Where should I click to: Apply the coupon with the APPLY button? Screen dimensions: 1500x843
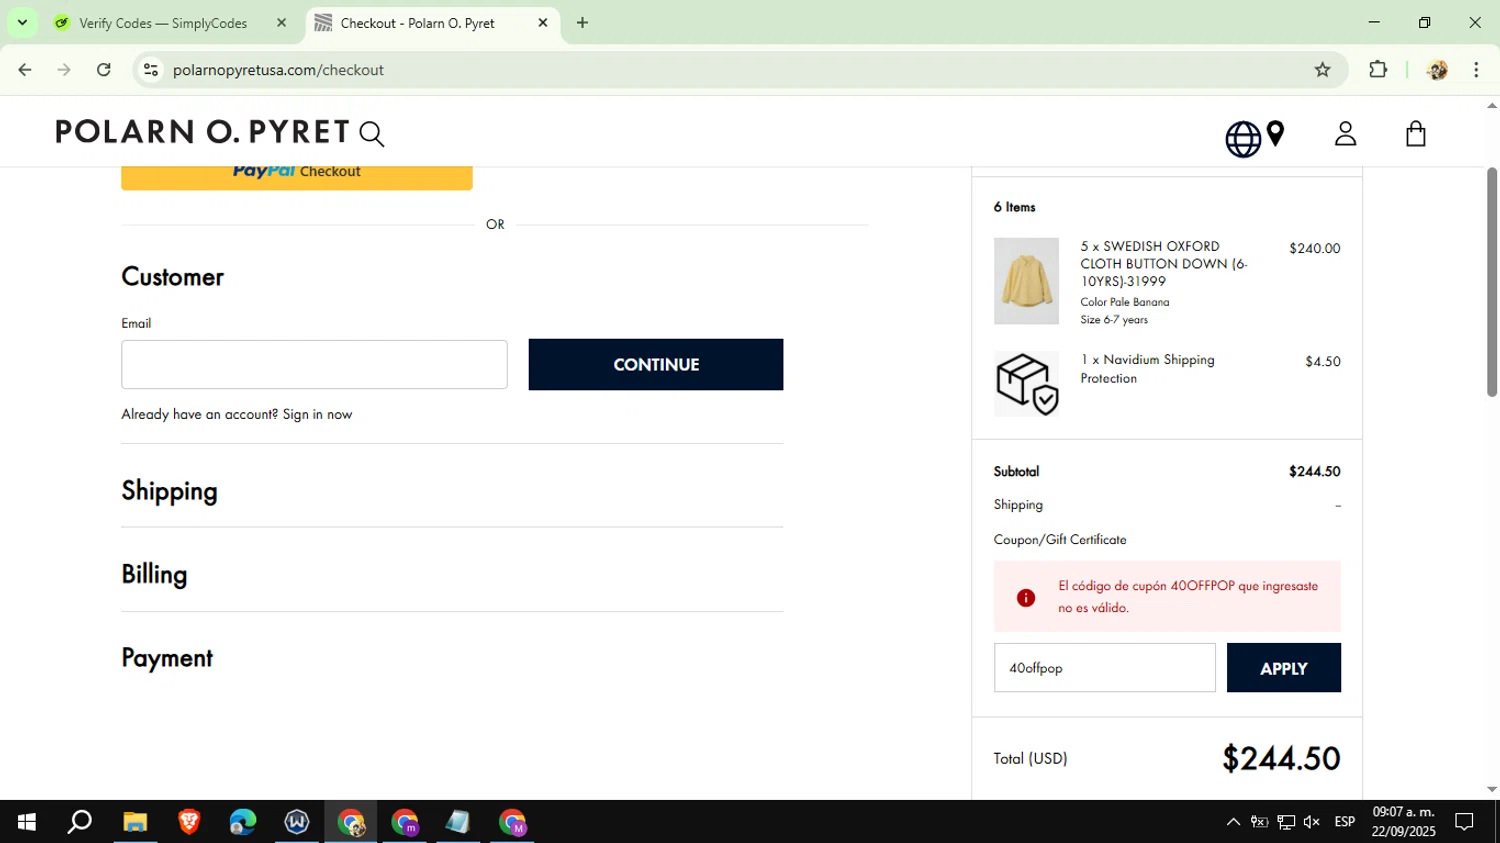(x=1284, y=668)
